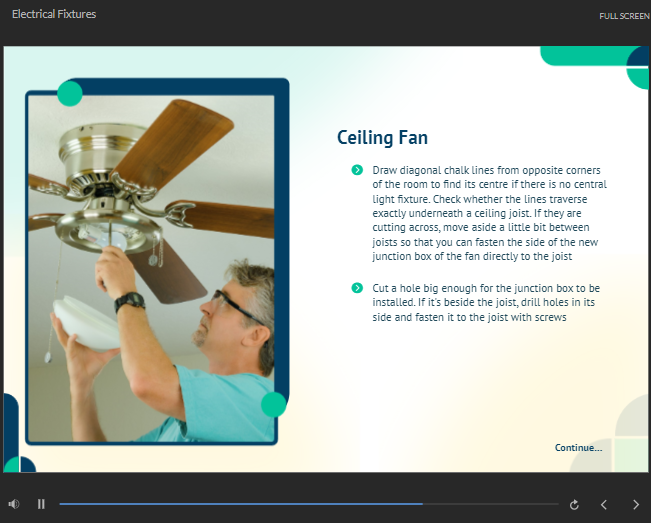
Task: Click the paragraph about diagonal chalk lines
Action: tap(489, 213)
